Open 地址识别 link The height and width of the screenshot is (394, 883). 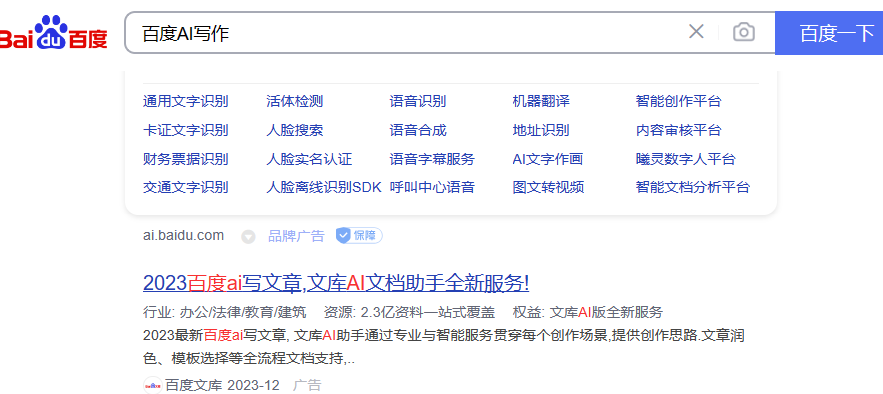pos(541,131)
